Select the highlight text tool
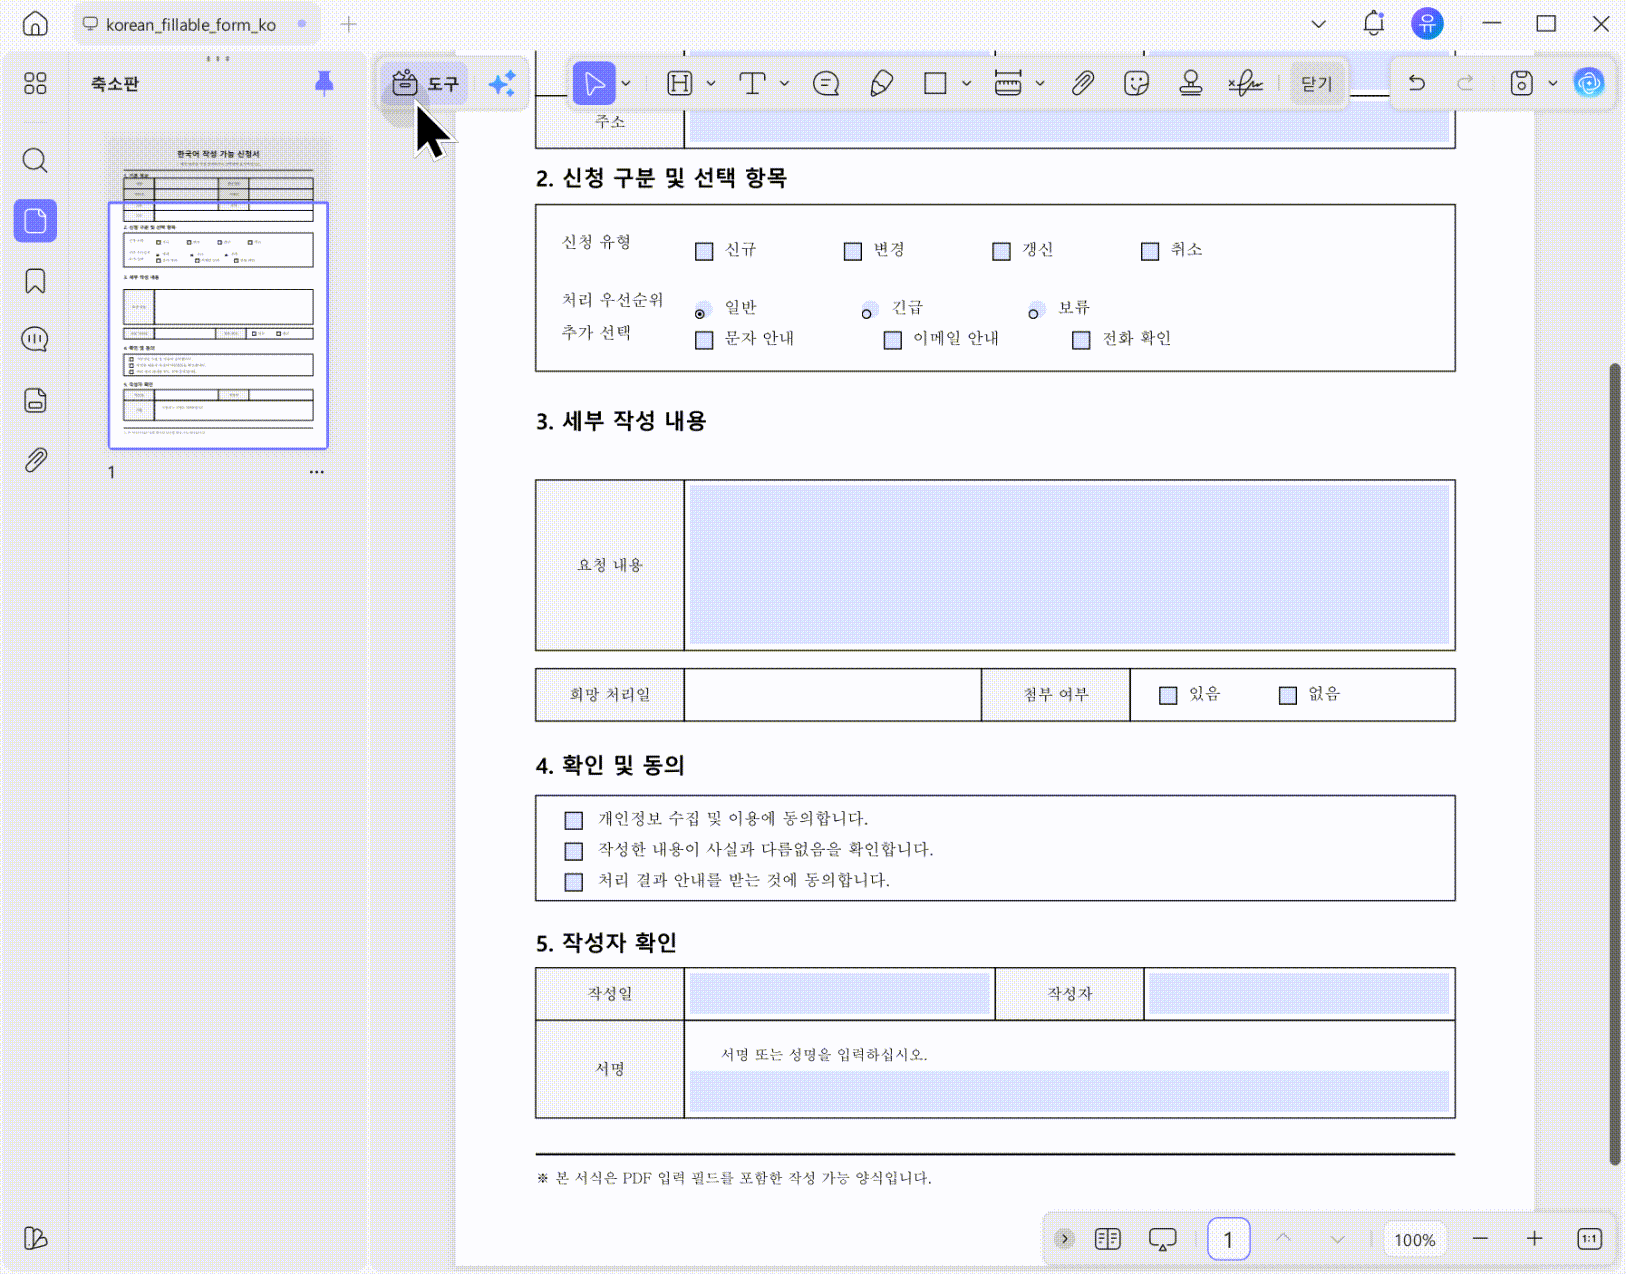This screenshot has width=1626, height=1274. coord(680,83)
